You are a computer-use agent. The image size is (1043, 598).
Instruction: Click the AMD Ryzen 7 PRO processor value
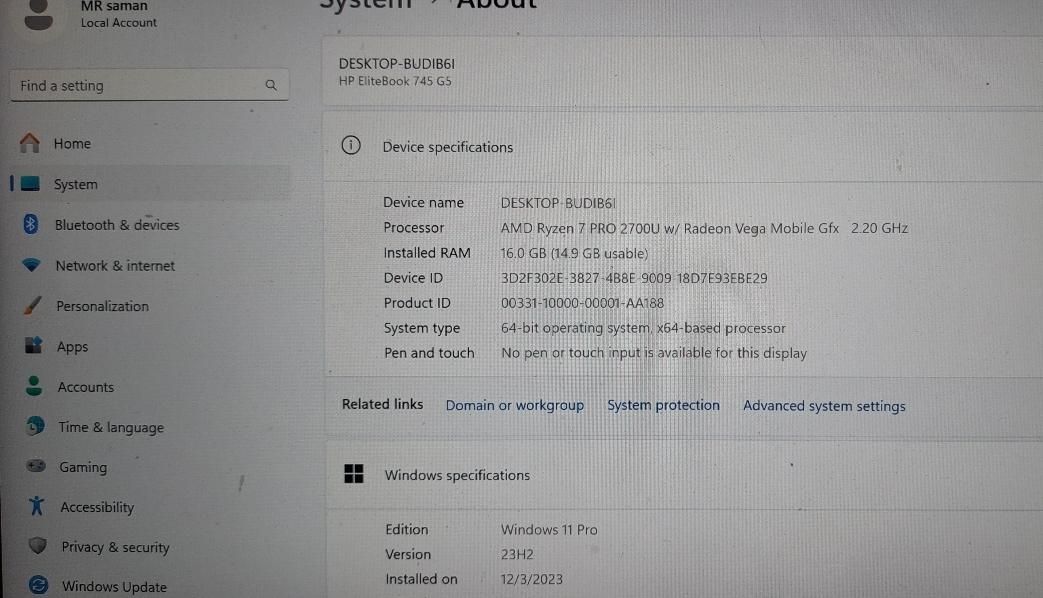coord(704,228)
